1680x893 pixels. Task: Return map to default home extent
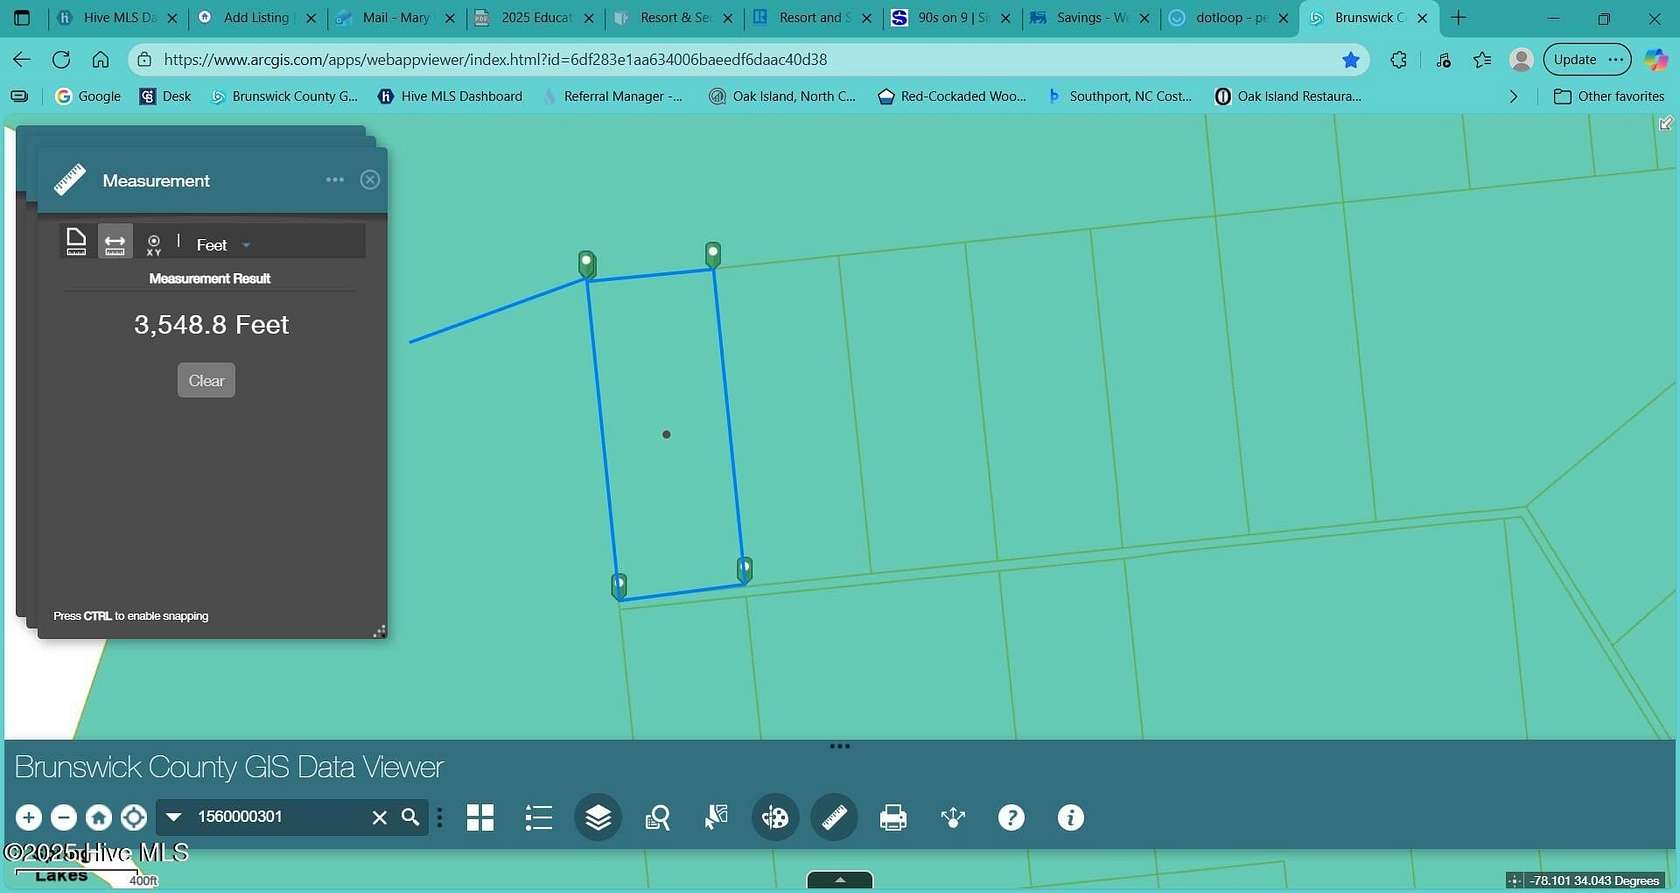pyautogui.click(x=98, y=818)
